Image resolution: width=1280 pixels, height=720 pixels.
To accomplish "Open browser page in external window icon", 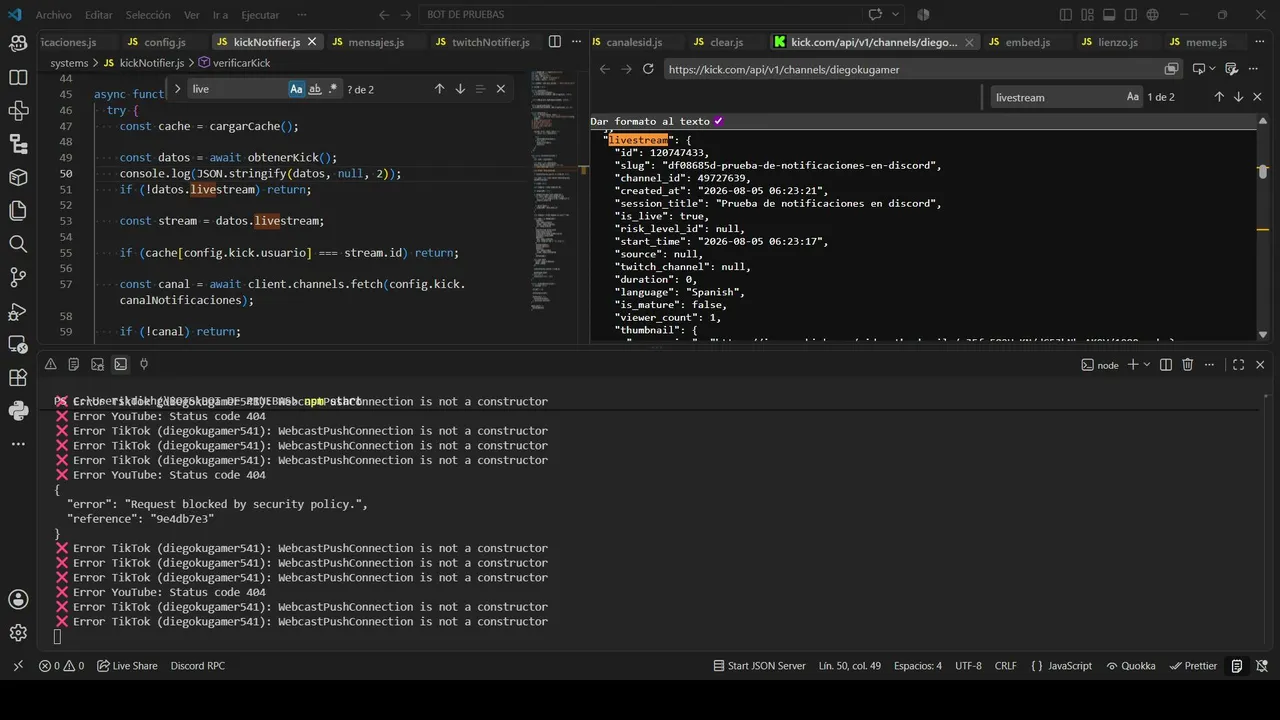I will click(x=1171, y=69).
